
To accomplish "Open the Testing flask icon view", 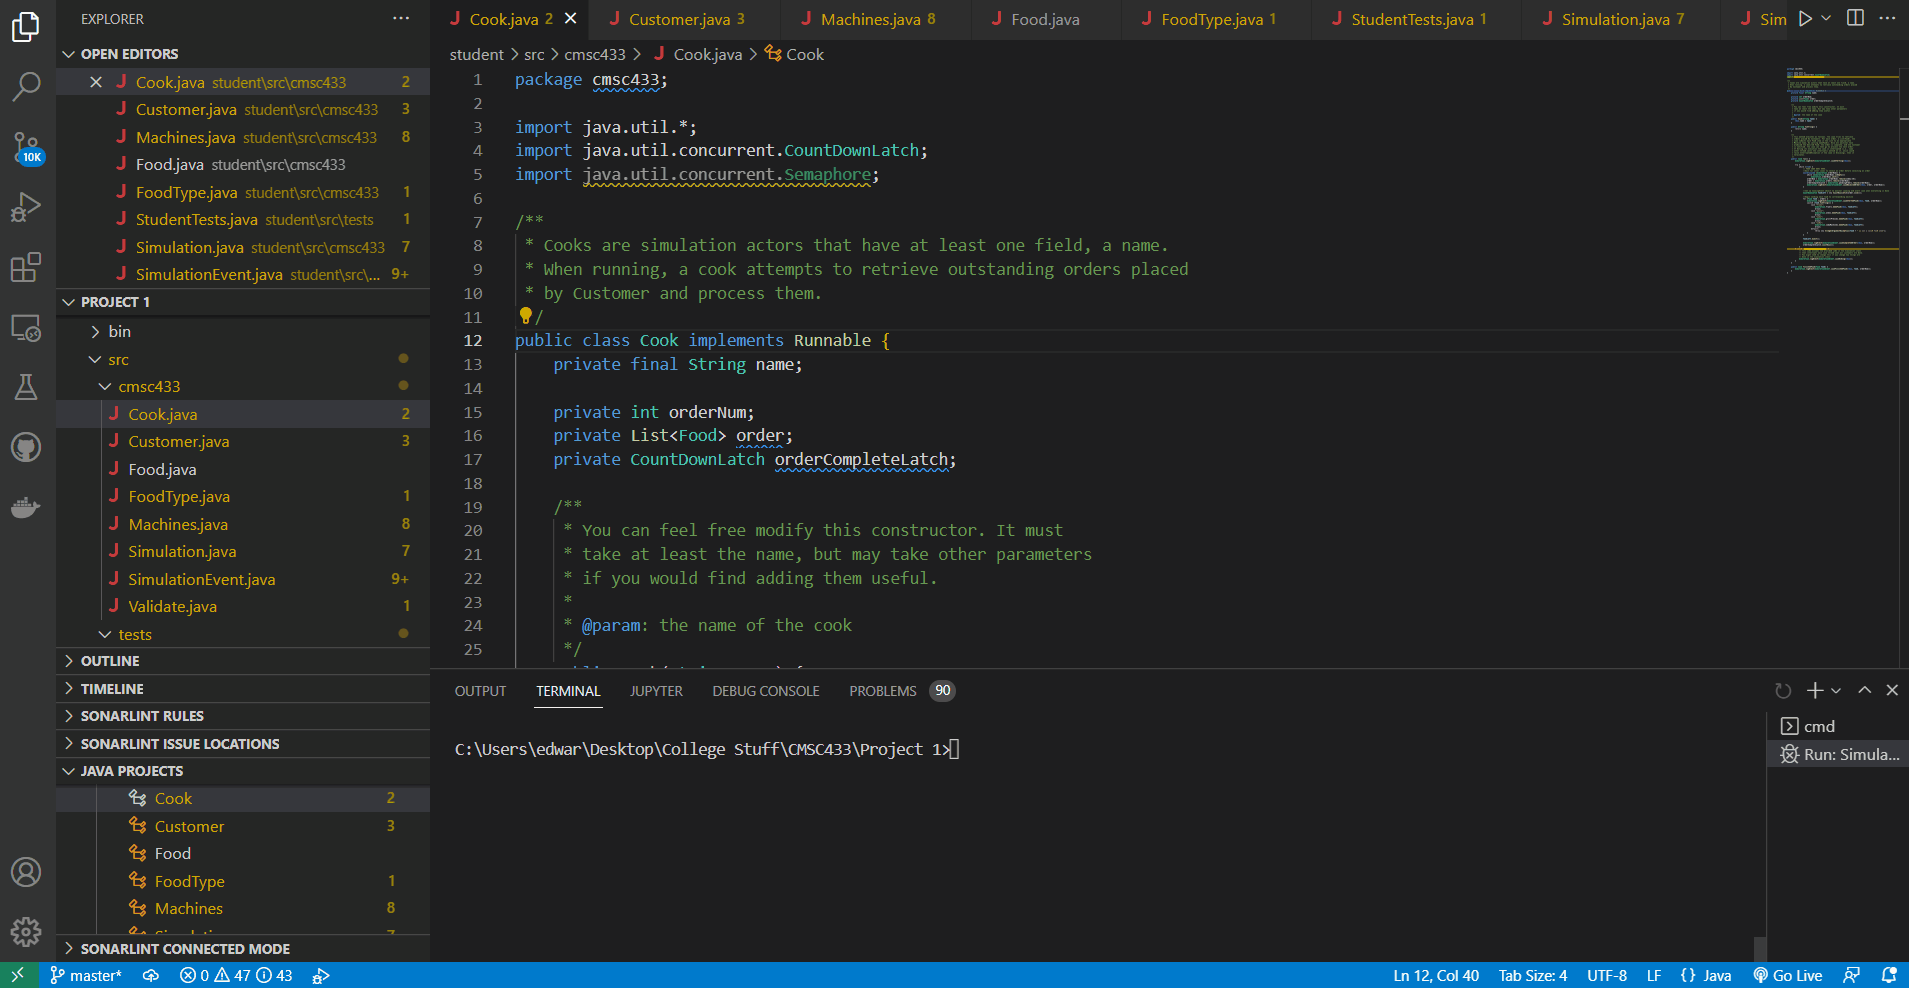I will [x=26, y=387].
